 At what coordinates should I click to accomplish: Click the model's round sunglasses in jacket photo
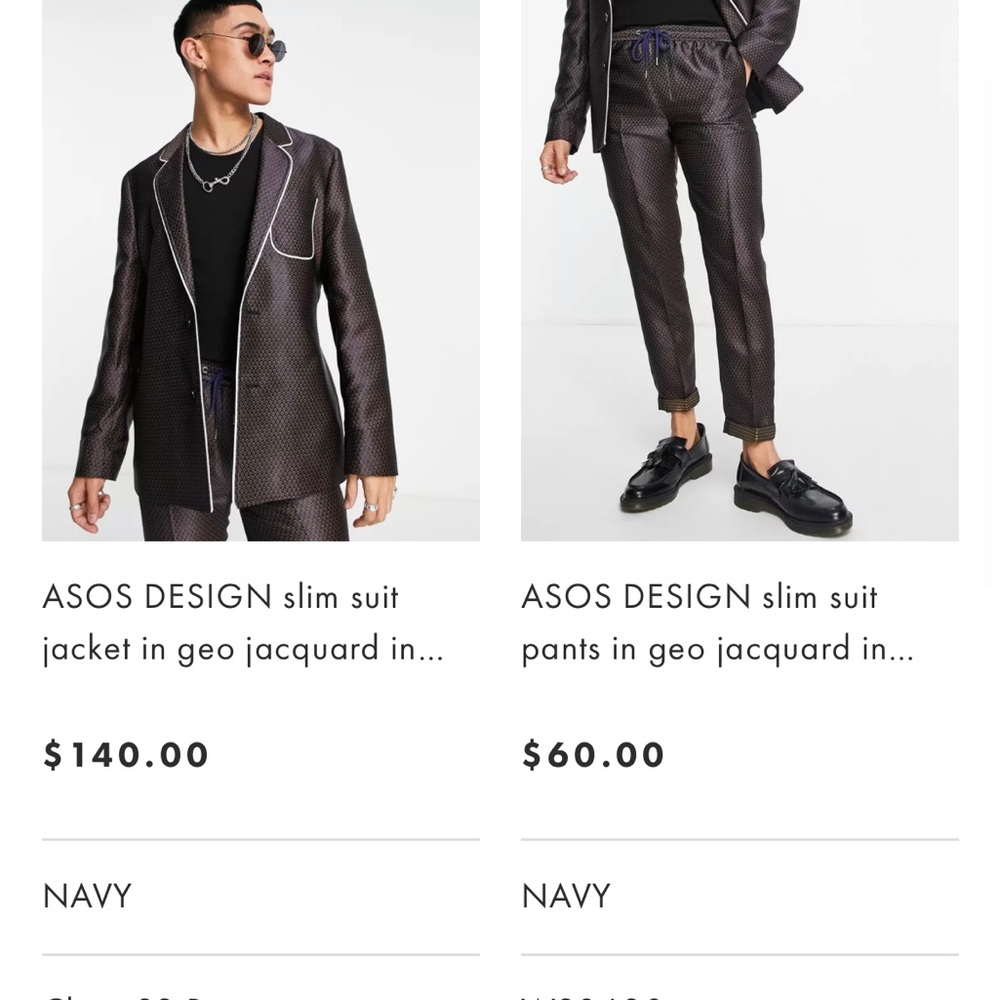[x=242, y=47]
